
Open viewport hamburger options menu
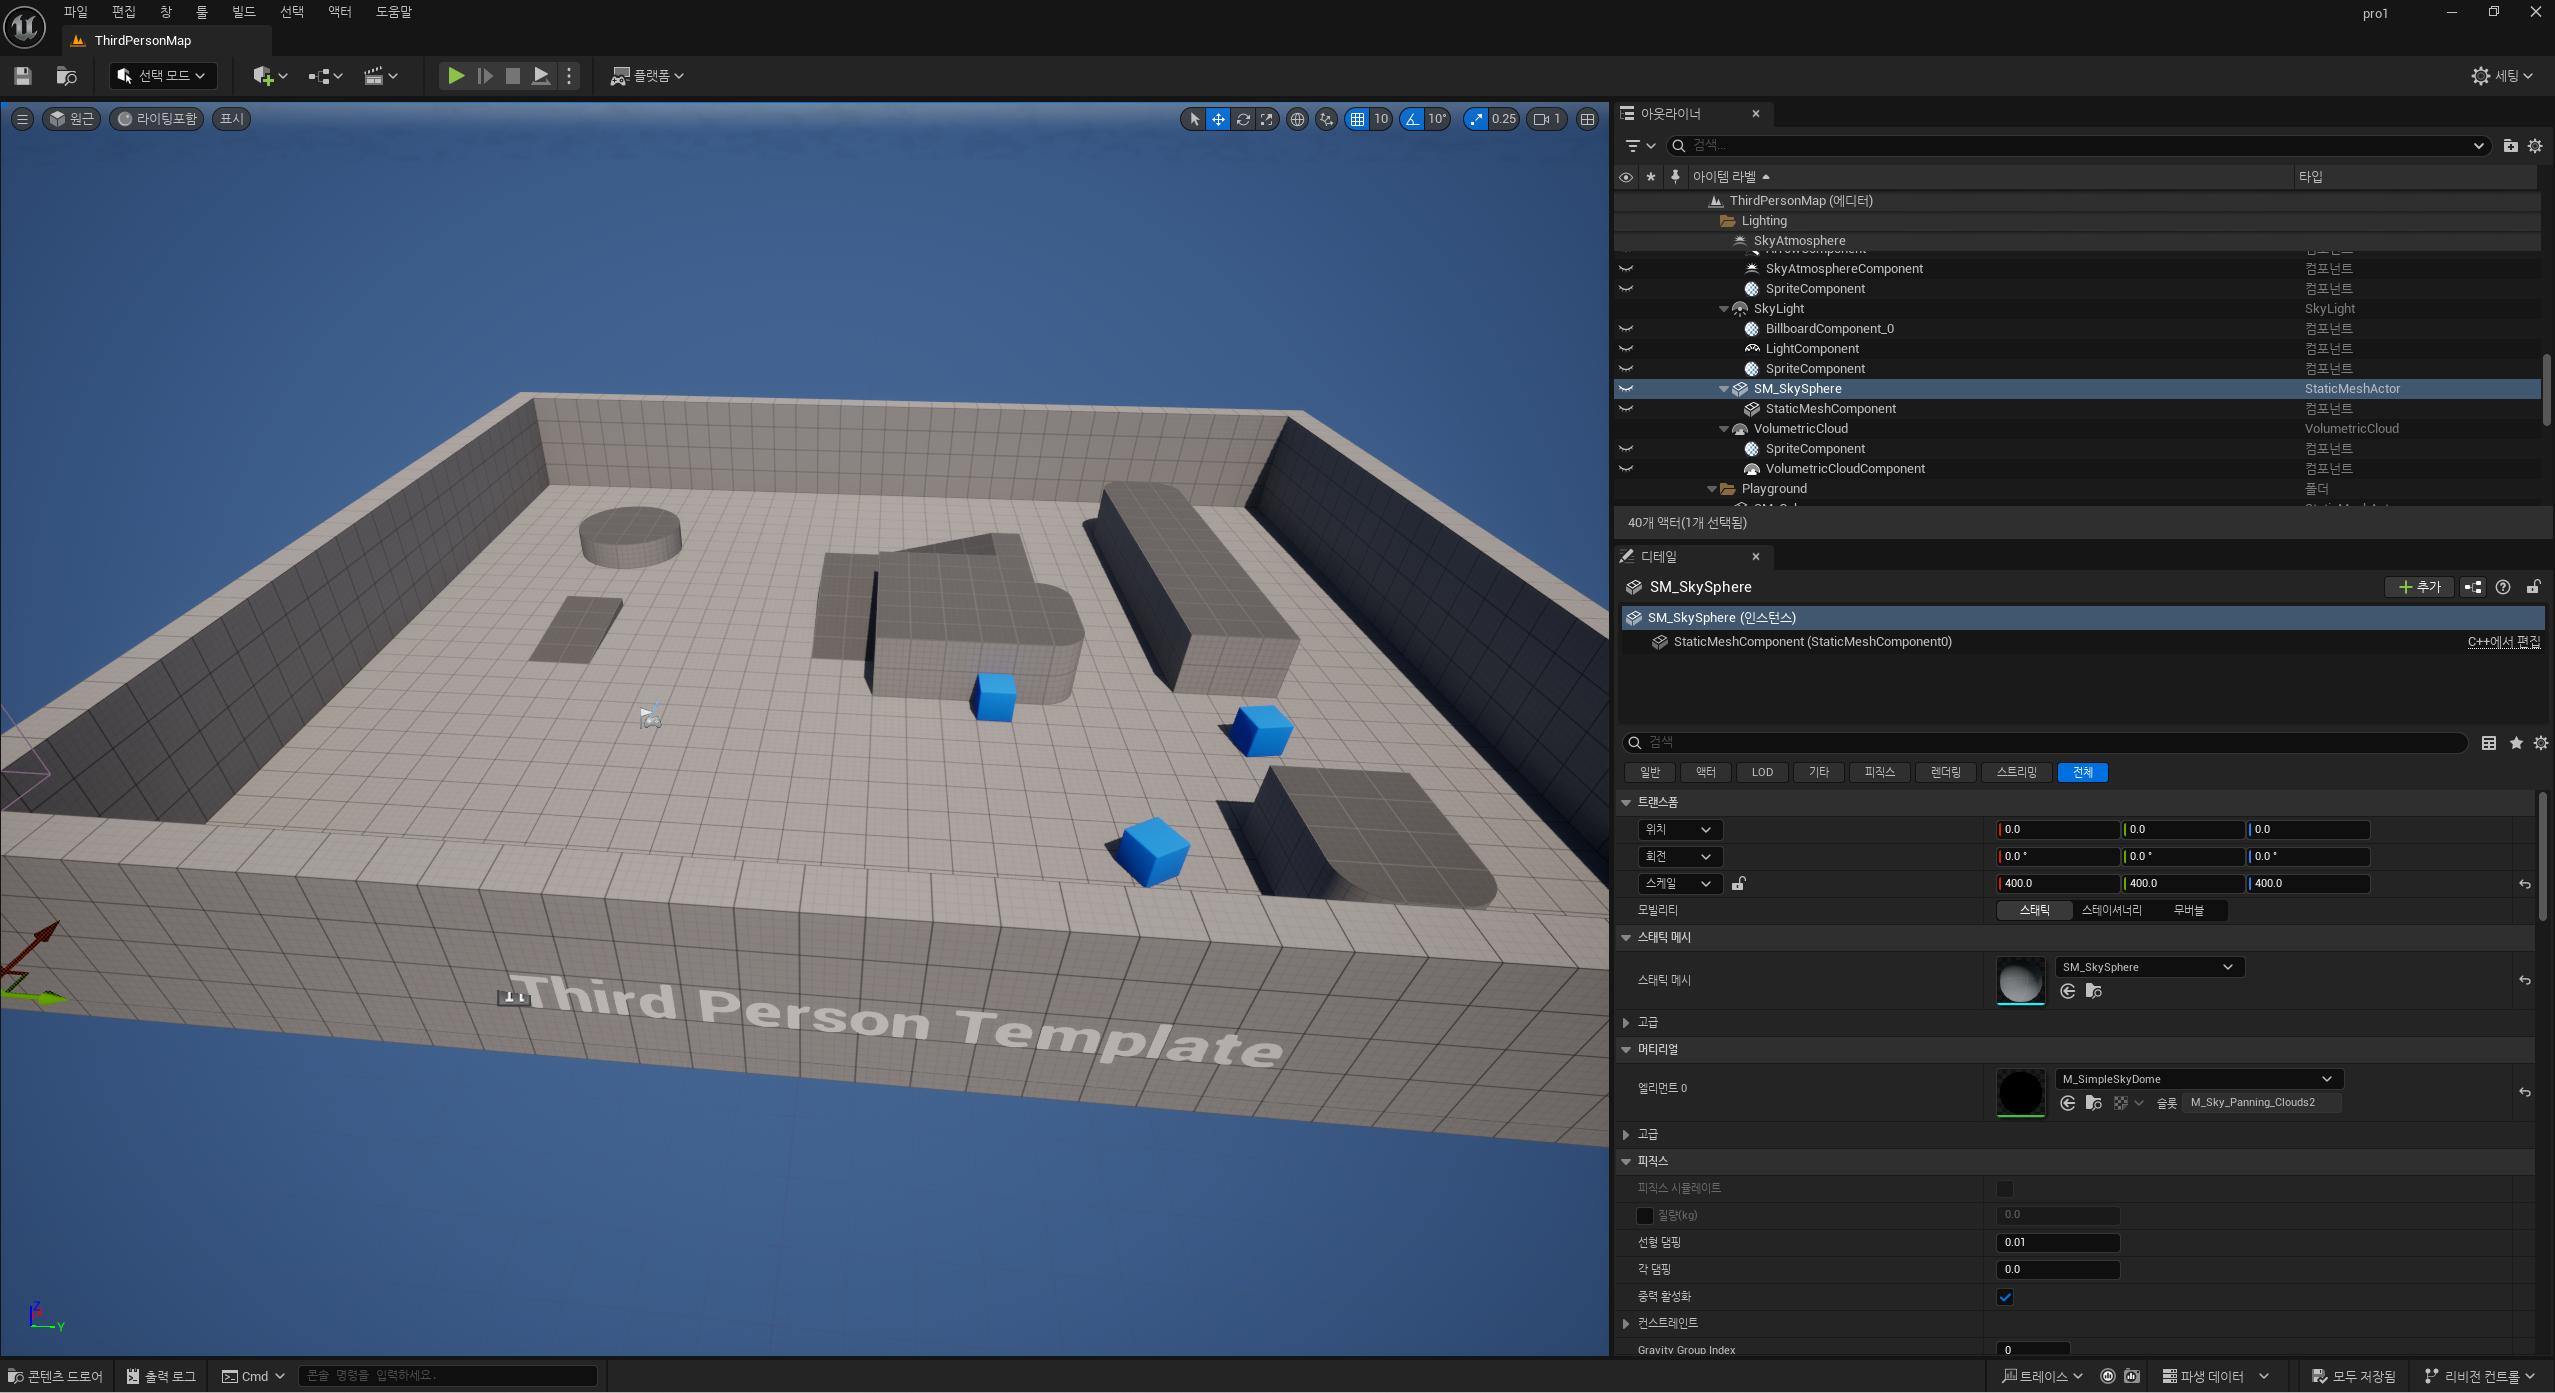coord(22,119)
